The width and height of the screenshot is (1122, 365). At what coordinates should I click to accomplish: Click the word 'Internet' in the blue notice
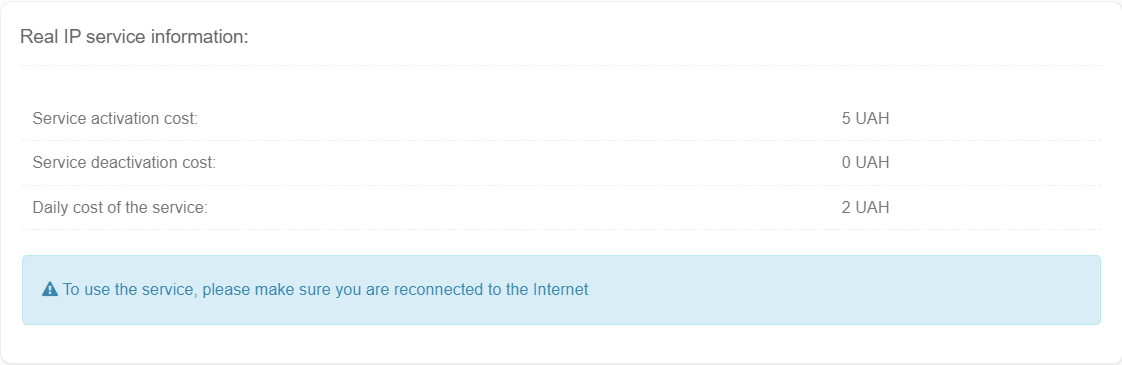pyautogui.click(x=561, y=290)
